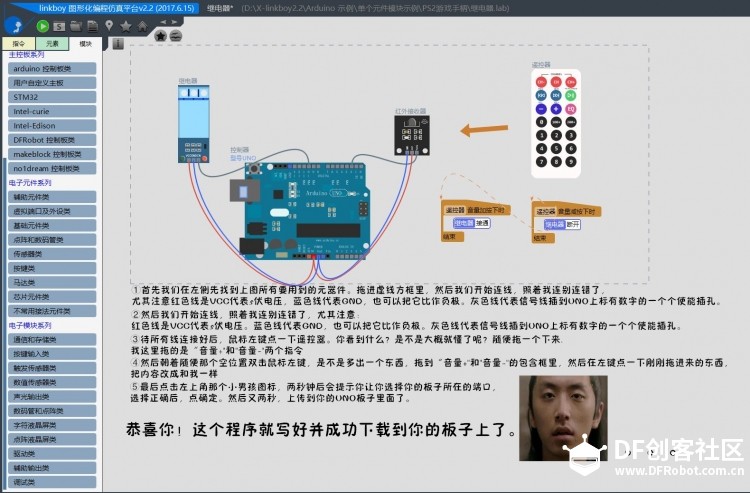Click the 继电器 断开 instruction block
This screenshot has width=750, height=493.
tap(562, 224)
